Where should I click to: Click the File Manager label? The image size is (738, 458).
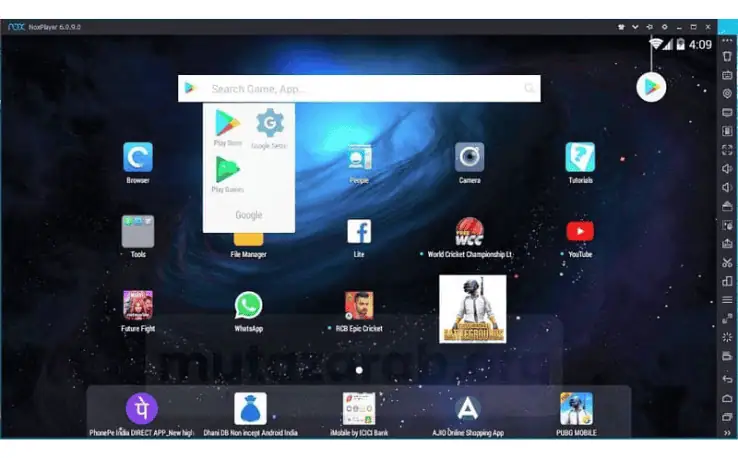click(x=249, y=254)
